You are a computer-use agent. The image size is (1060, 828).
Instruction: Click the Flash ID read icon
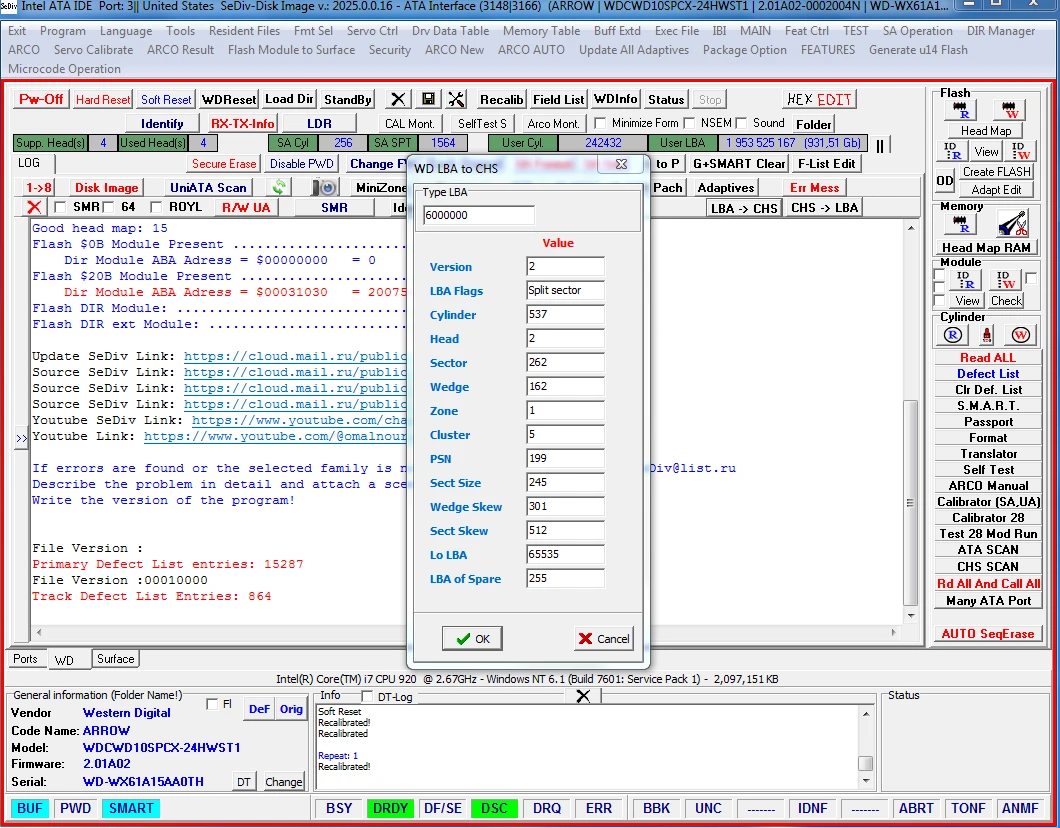click(x=951, y=151)
